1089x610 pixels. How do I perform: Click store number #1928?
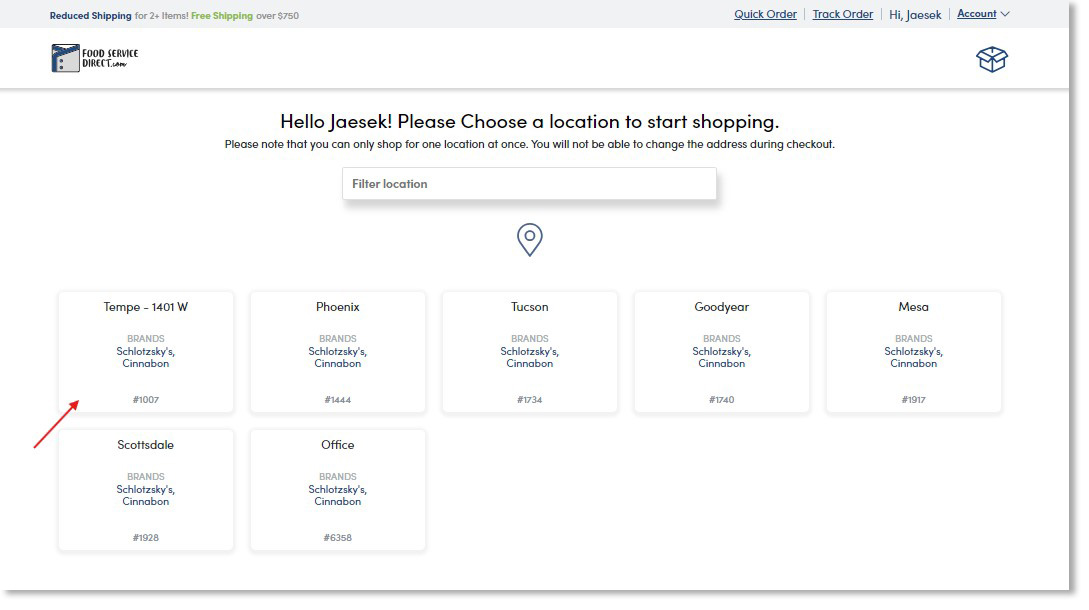click(x=146, y=538)
